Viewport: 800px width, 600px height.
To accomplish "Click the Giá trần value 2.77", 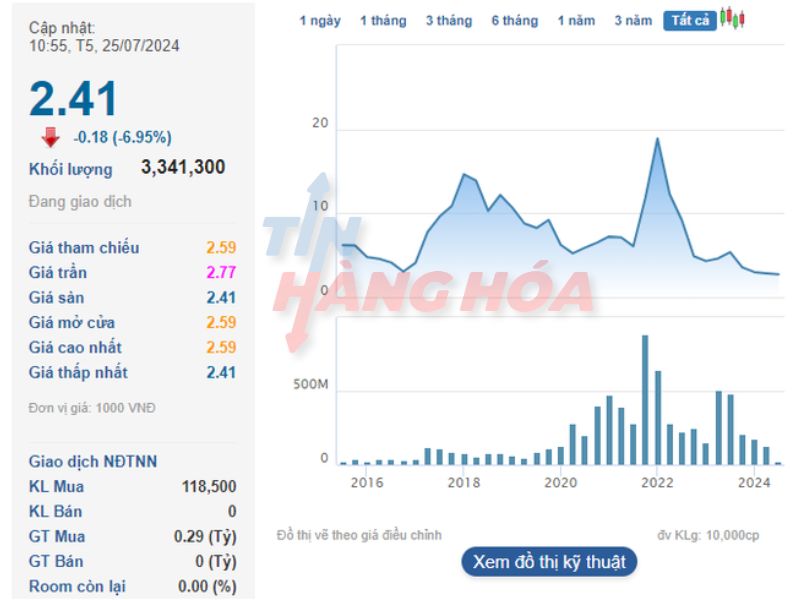I will tap(221, 273).
